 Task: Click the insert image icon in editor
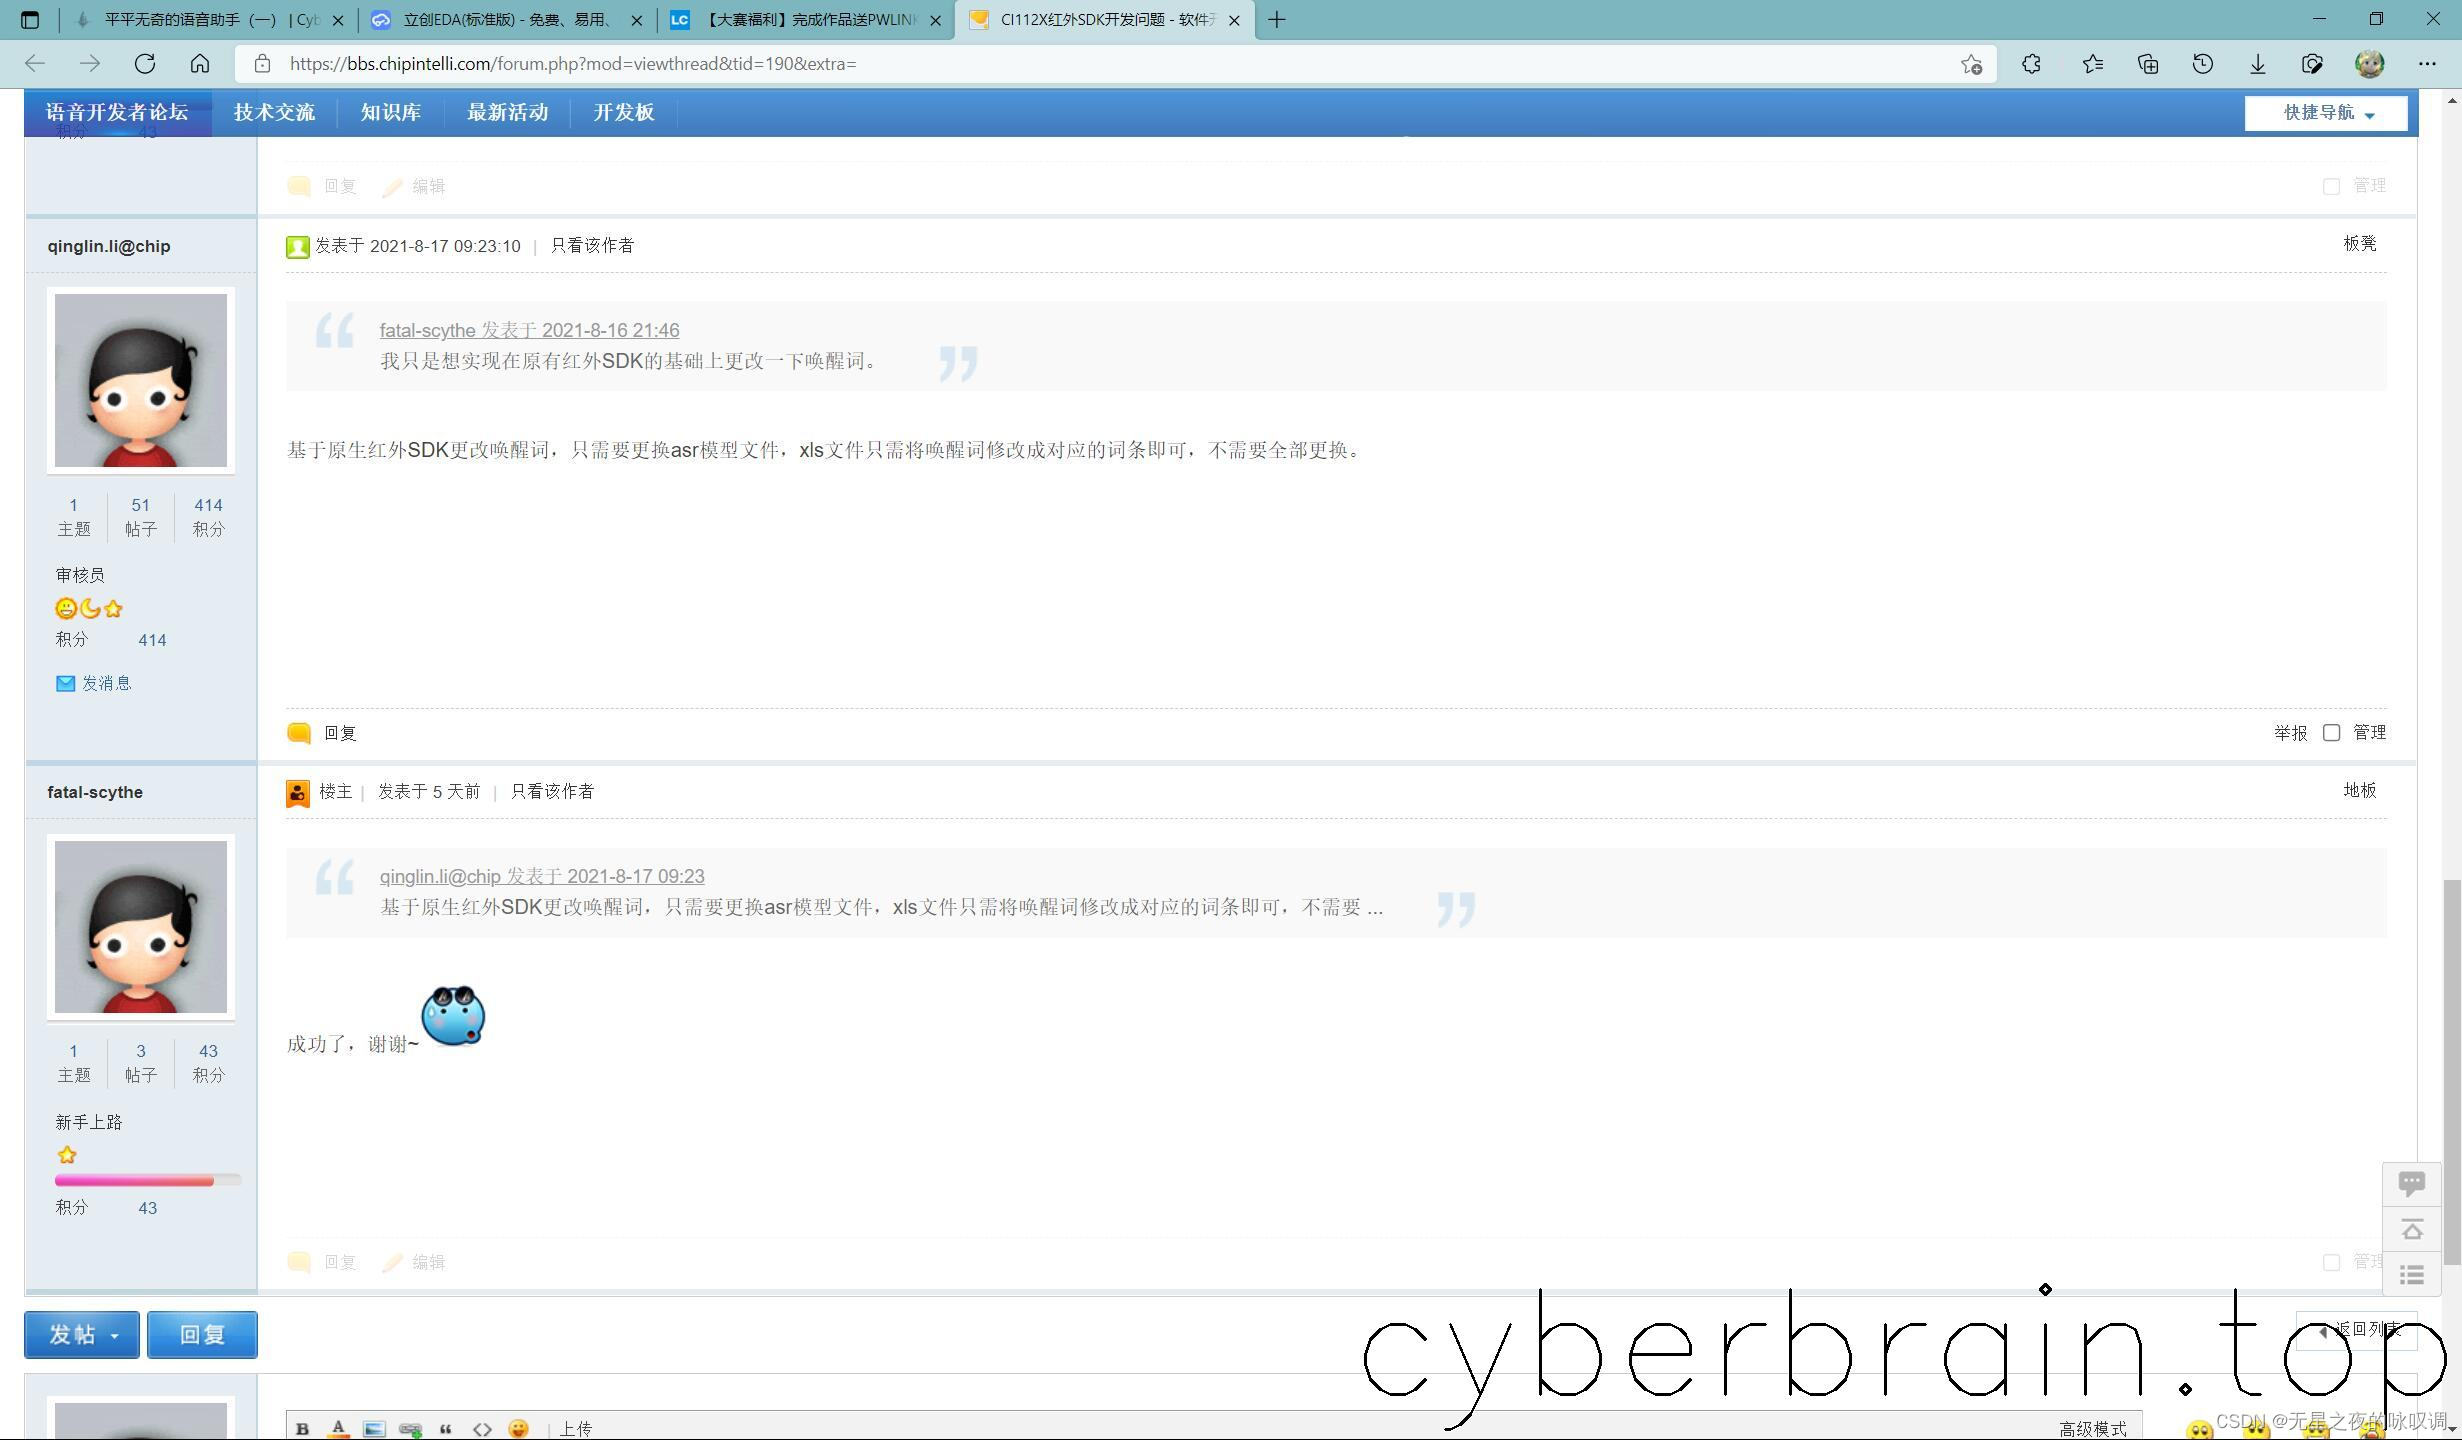[374, 1428]
